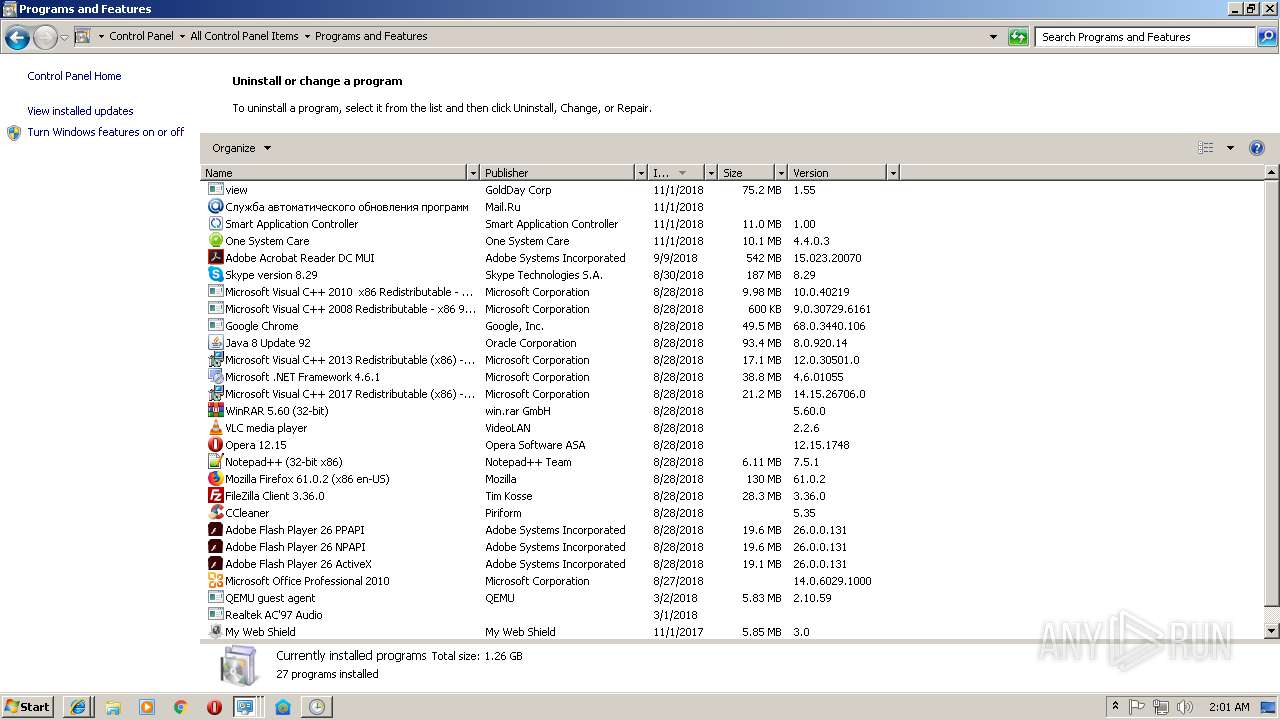
Task: Click the list scrollbar up arrow
Action: point(1272,173)
